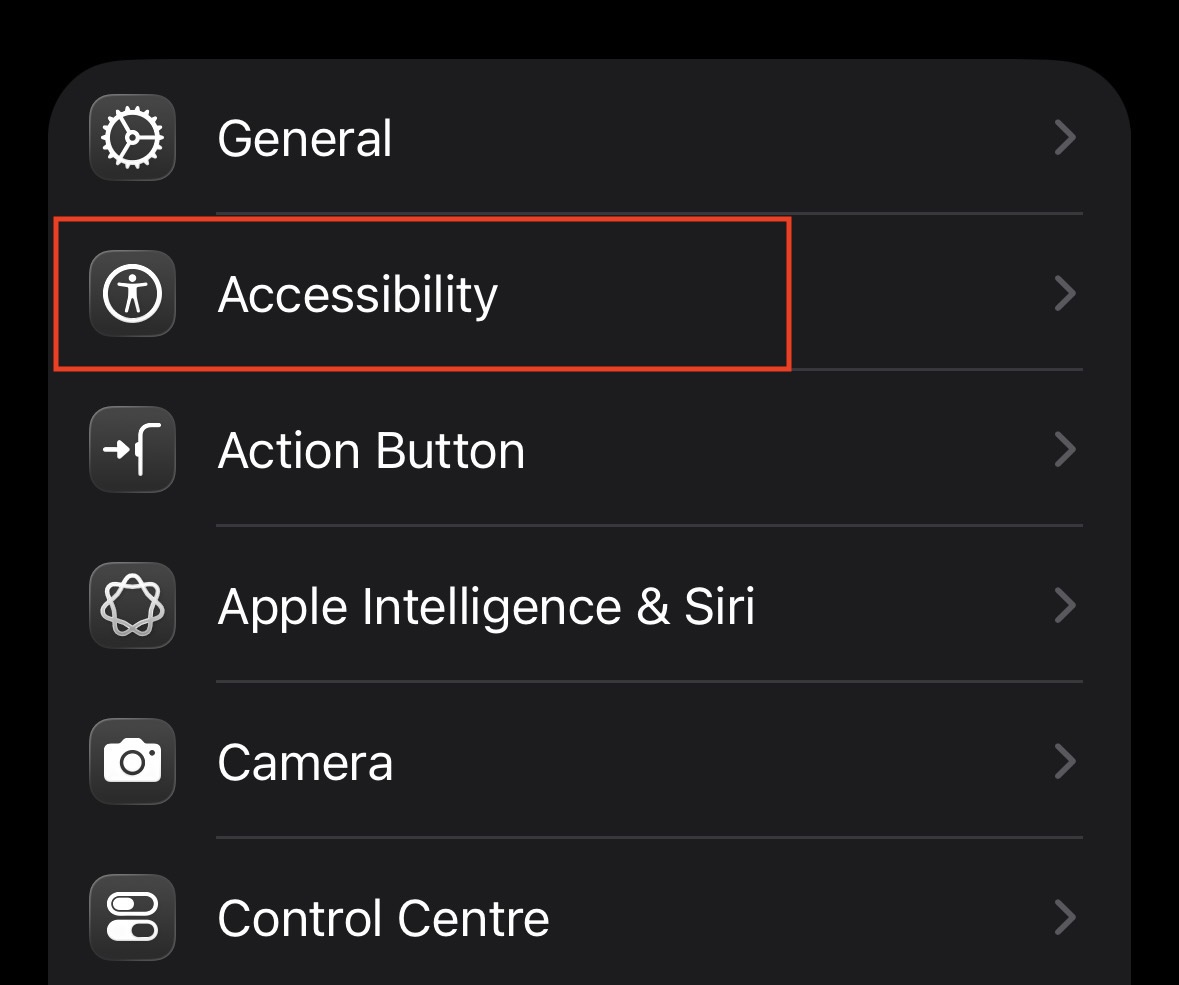
Task: Tap the Action Button icon
Action: (132, 450)
